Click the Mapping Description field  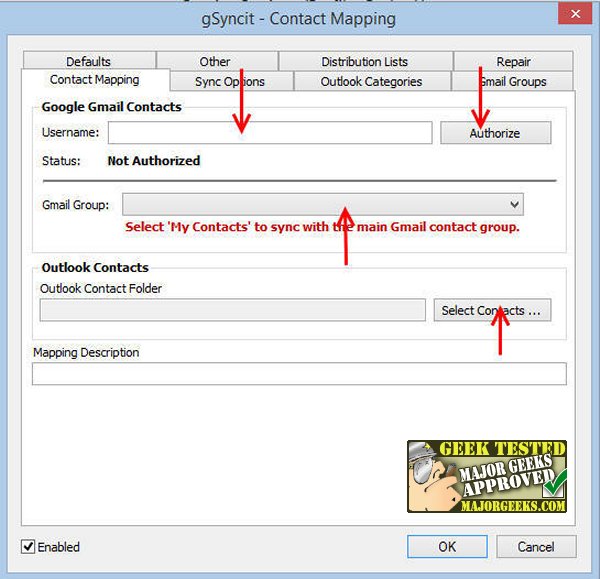(299, 373)
